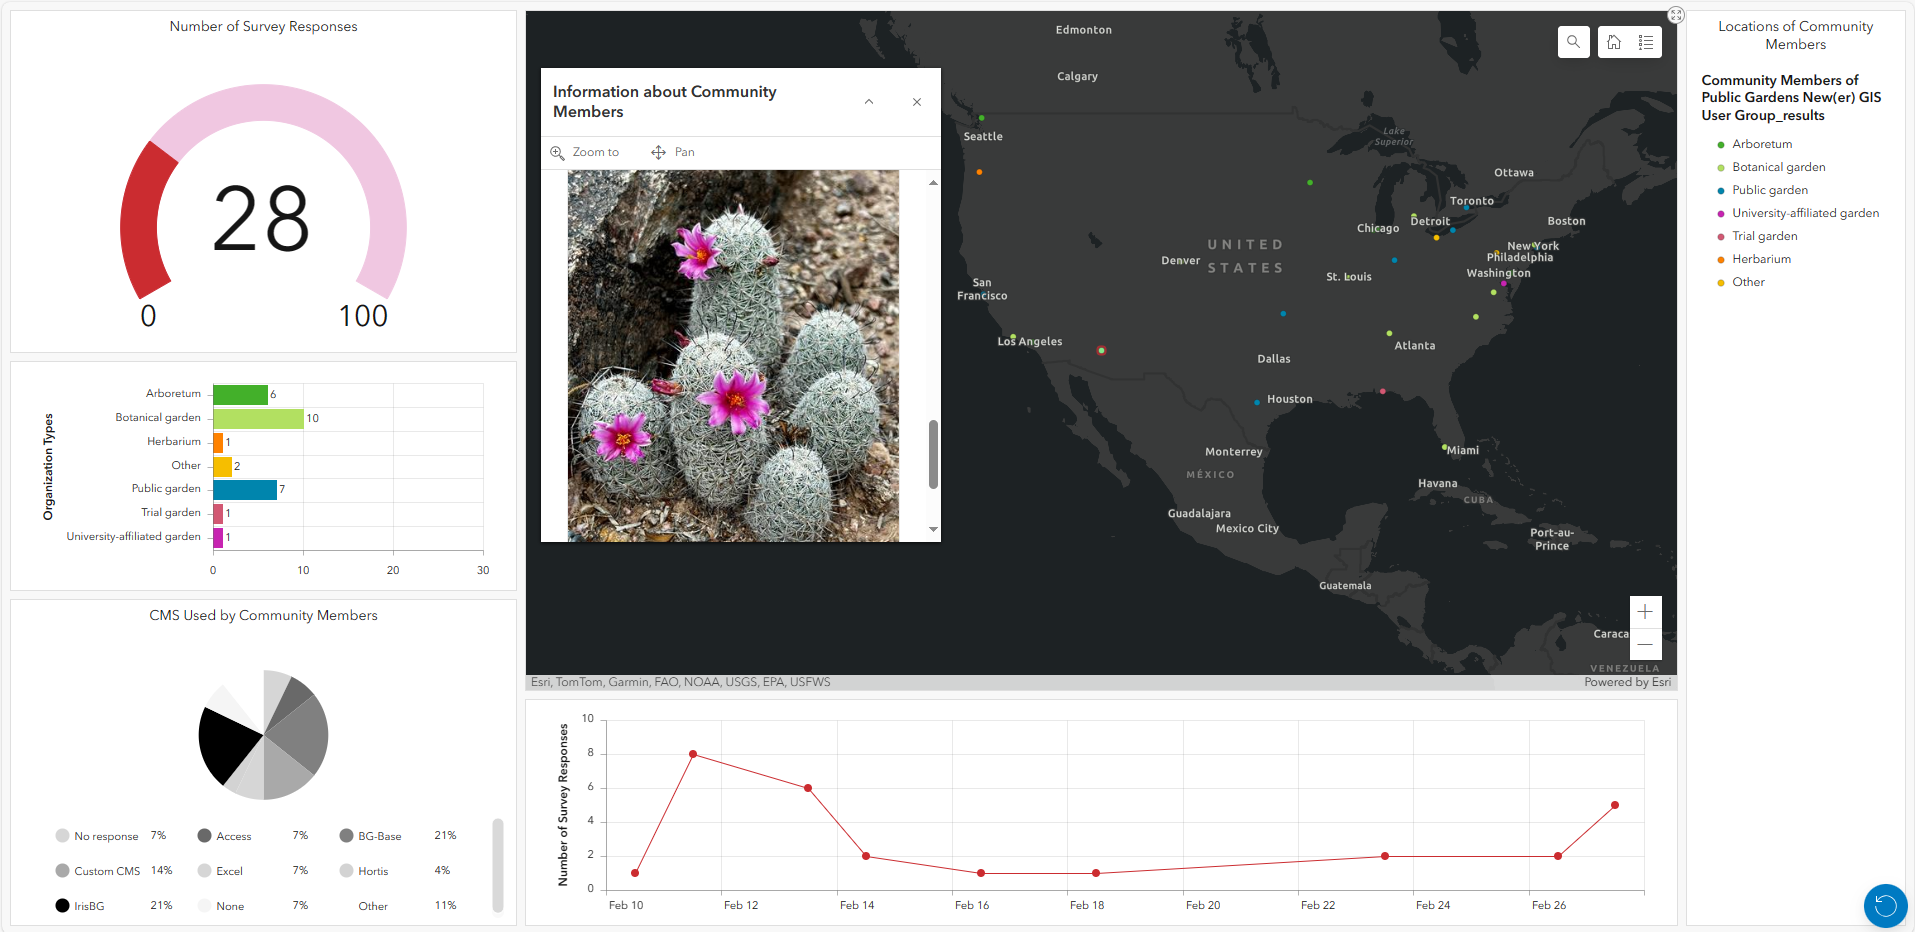
Task: Collapse the Community Members popup with chevron
Action: point(868,101)
